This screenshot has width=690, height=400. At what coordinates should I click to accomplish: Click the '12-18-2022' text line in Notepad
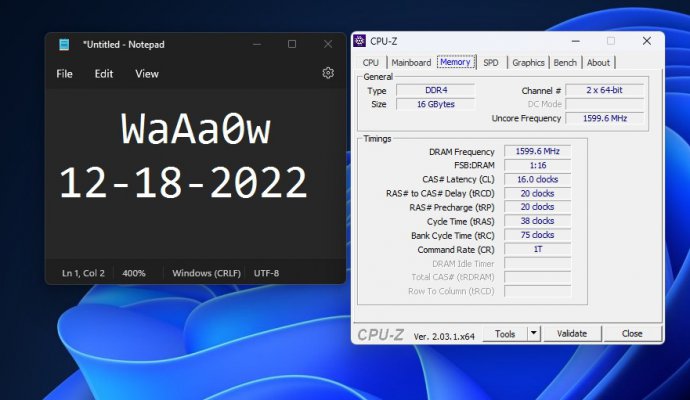[x=183, y=182]
